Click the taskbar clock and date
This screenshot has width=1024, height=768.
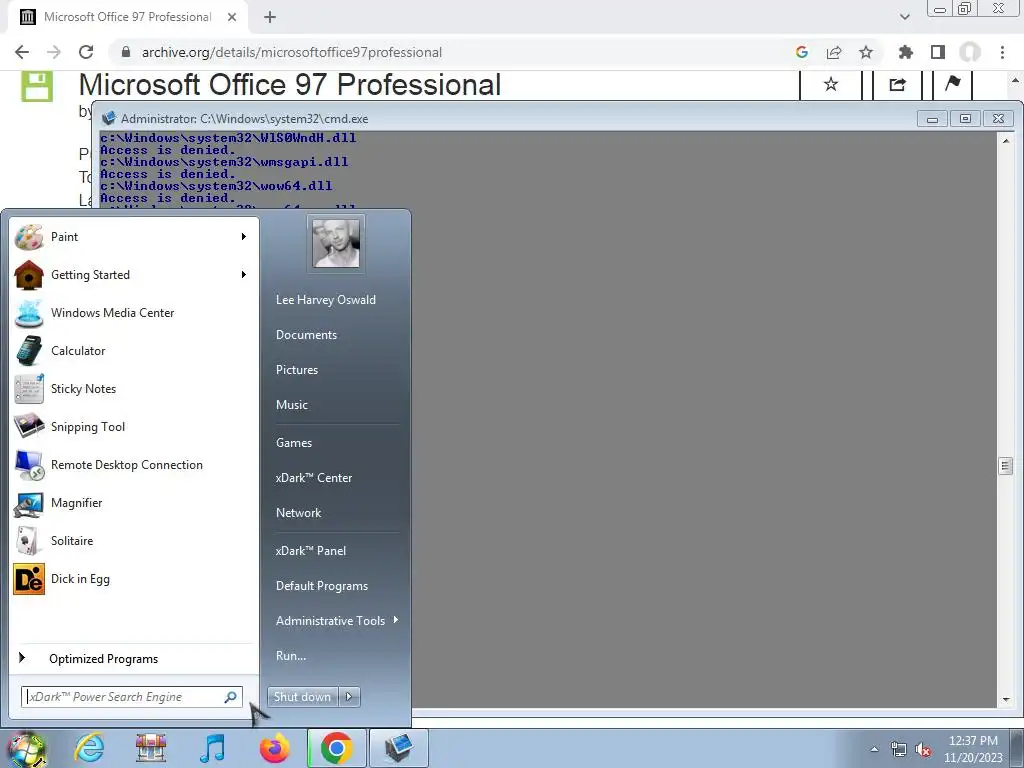[x=973, y=749]
